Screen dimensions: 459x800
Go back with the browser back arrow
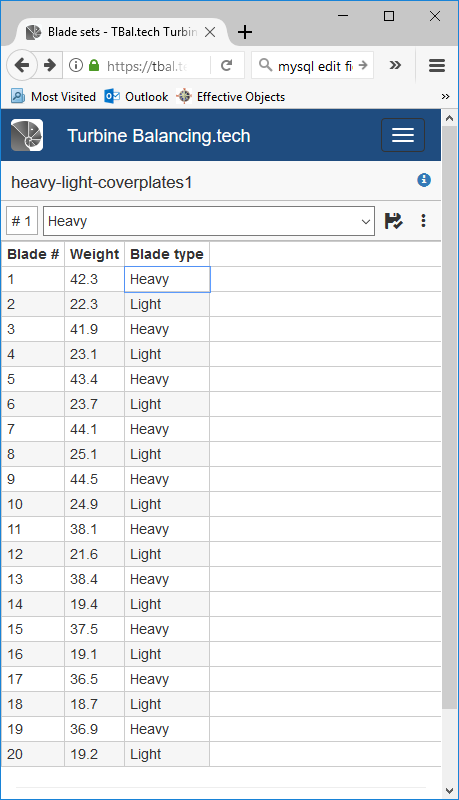22,65
